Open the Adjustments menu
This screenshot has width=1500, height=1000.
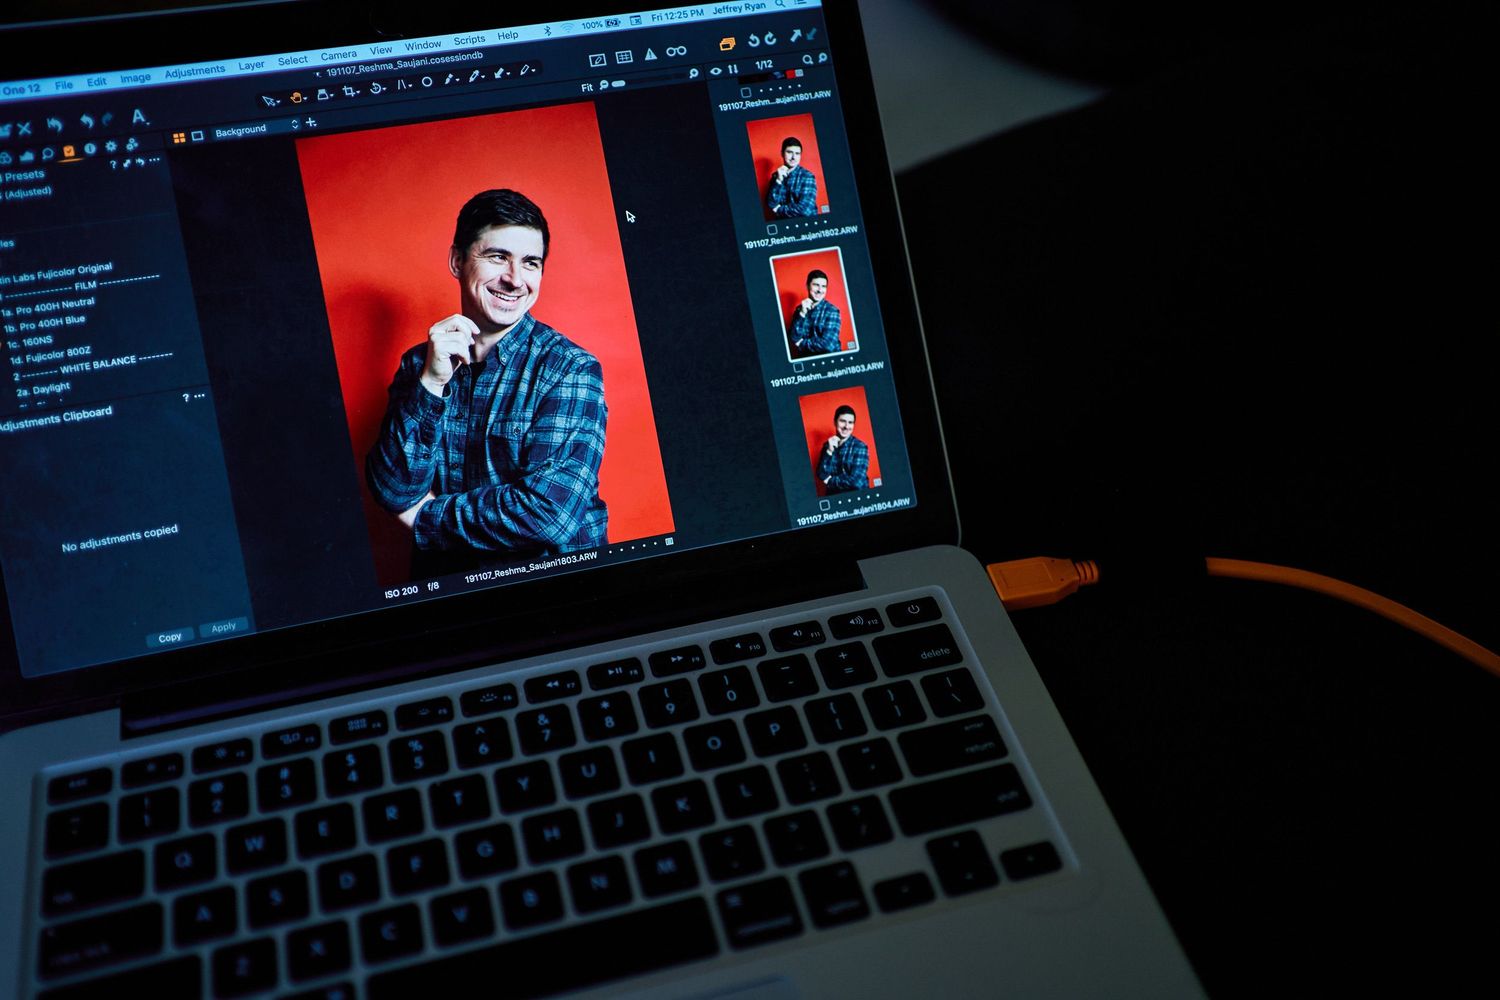pyautogui.click(x=195, y=71)
